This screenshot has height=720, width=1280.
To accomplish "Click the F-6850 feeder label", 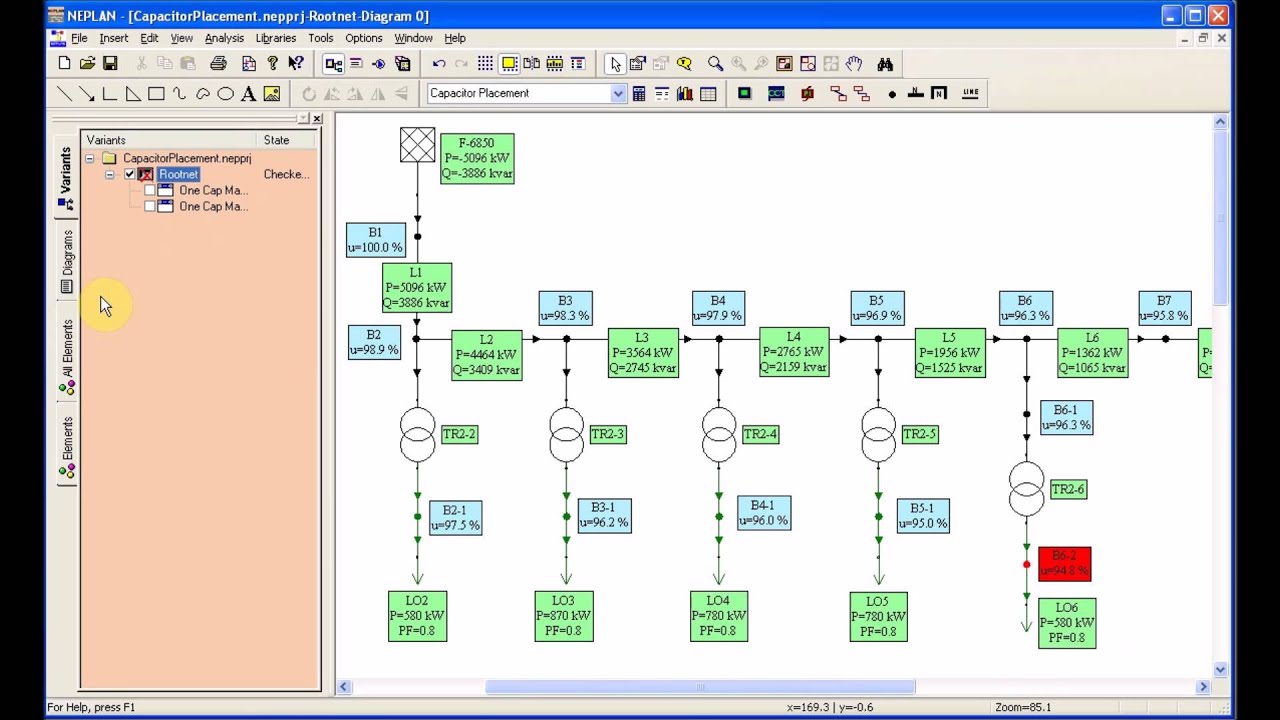I will (x=477, y=158).
